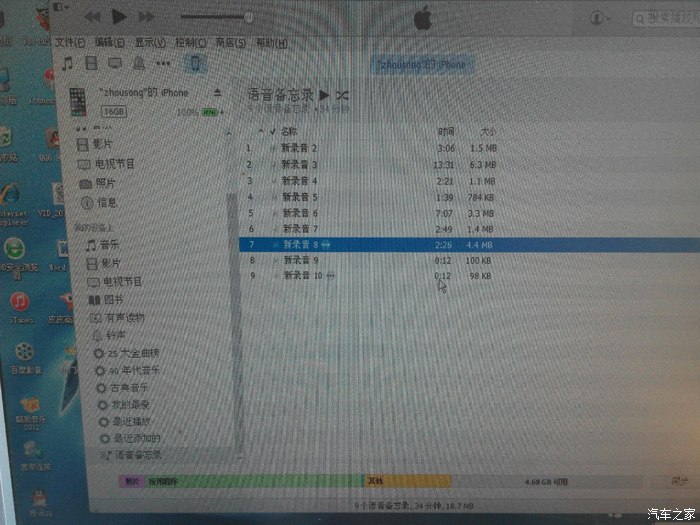Toggle checkbox for 新录音 10
The image size is (700, 525).
point(276,276)
